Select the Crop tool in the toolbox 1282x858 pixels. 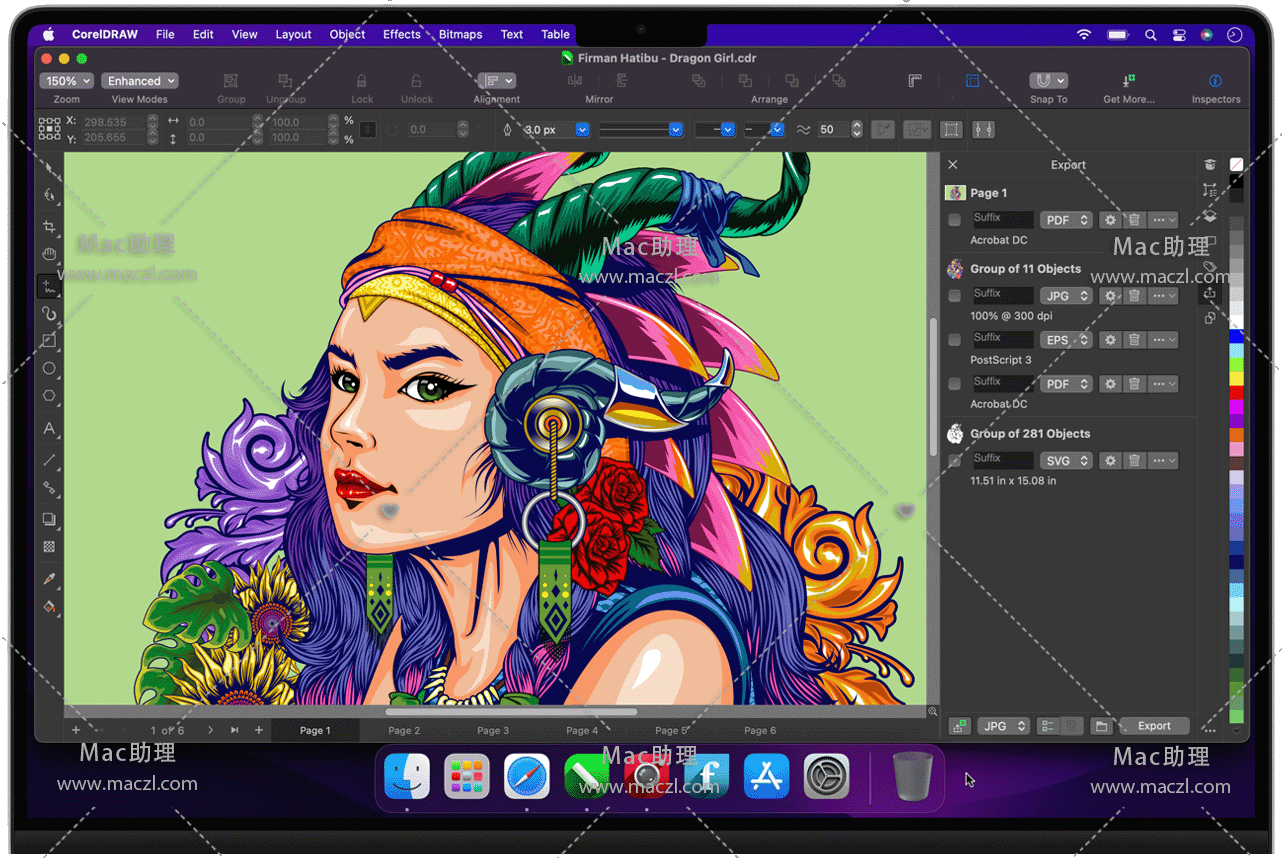point(49,227)
